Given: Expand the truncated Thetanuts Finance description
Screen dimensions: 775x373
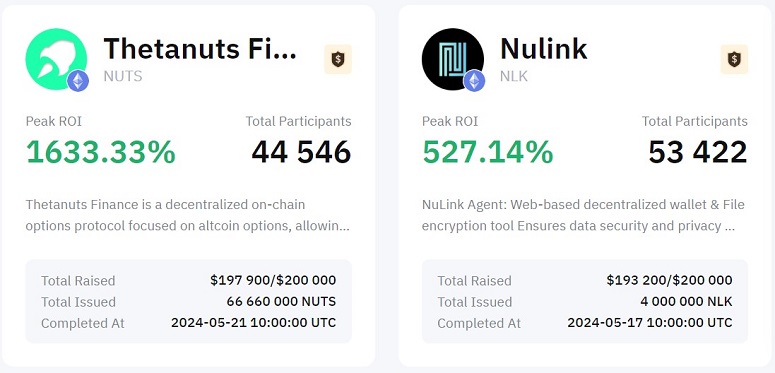Looking at the screenshot, I should (x=188, y=215).
